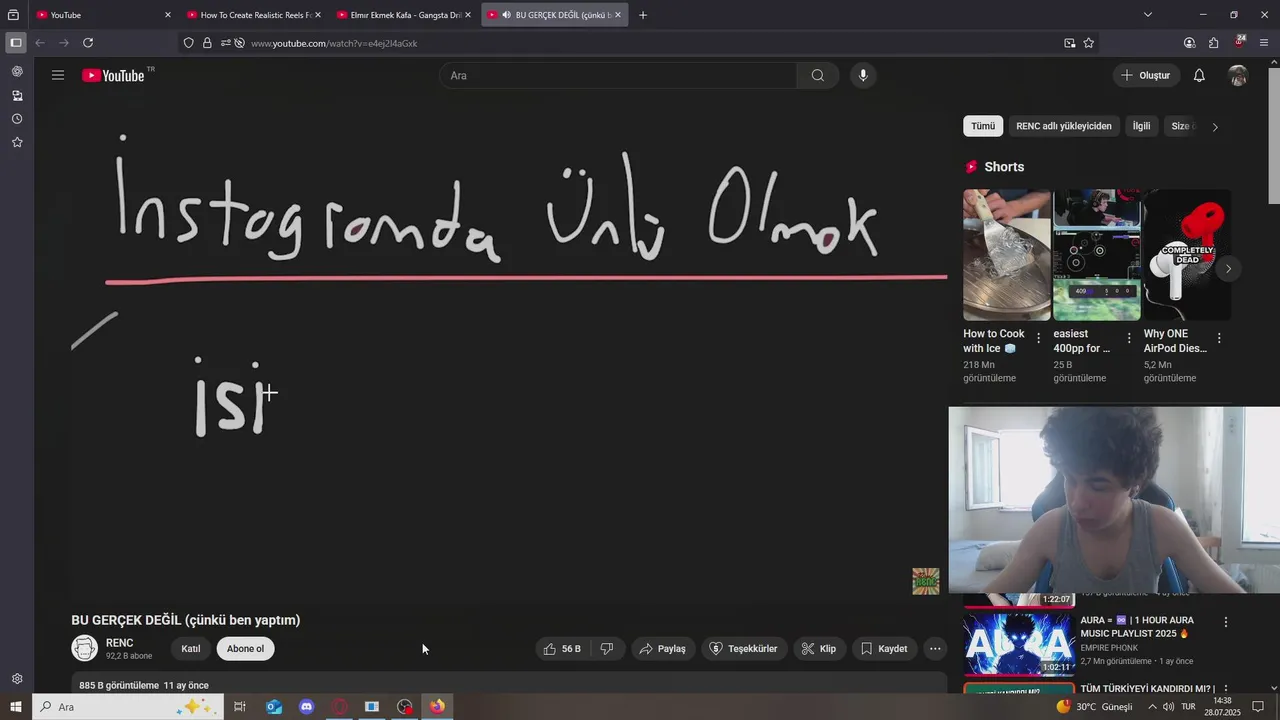Open sidebar settings gear at bottom

[x=17, y=679]
